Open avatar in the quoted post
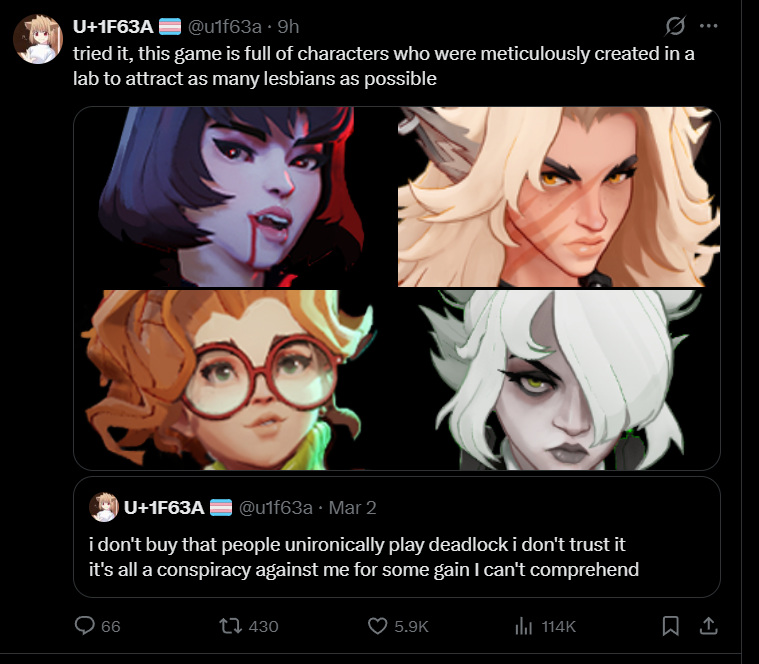 [104, 507]
